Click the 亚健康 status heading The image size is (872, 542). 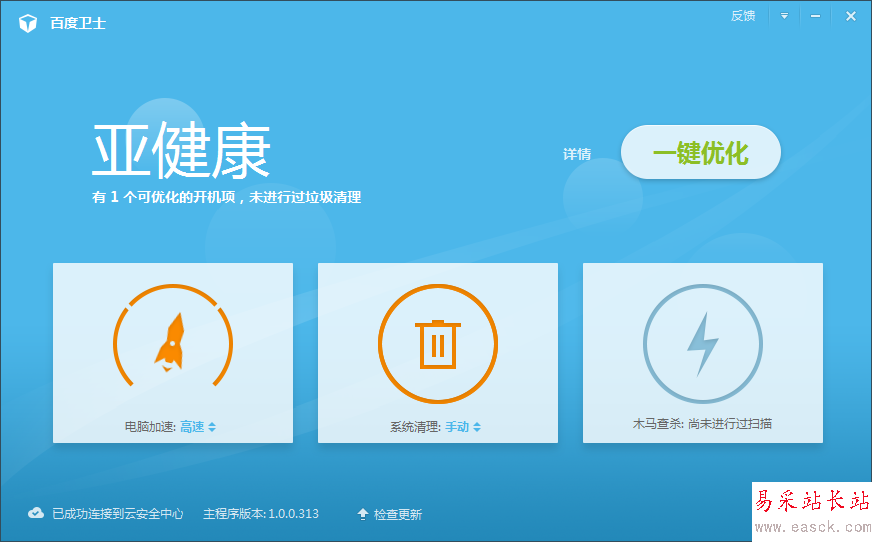(181, 151)
